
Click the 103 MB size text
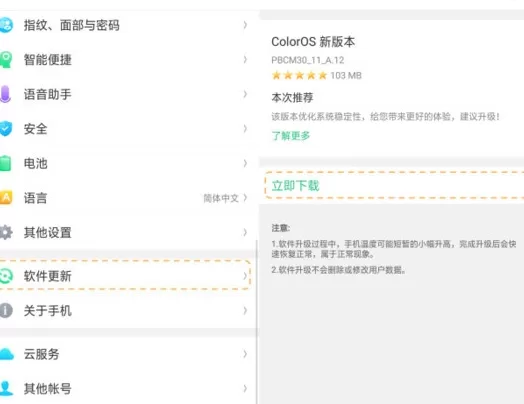click(x=346, y=76)
